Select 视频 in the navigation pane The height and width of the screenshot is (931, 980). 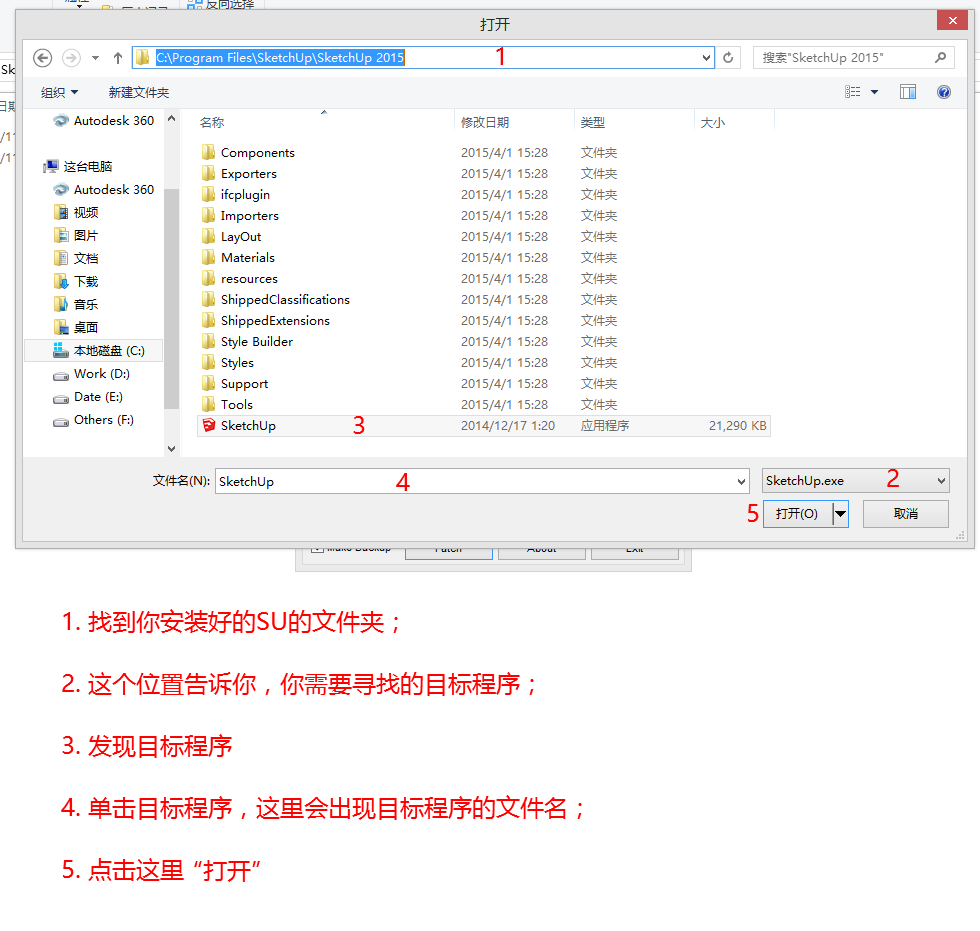pos(76,212)
